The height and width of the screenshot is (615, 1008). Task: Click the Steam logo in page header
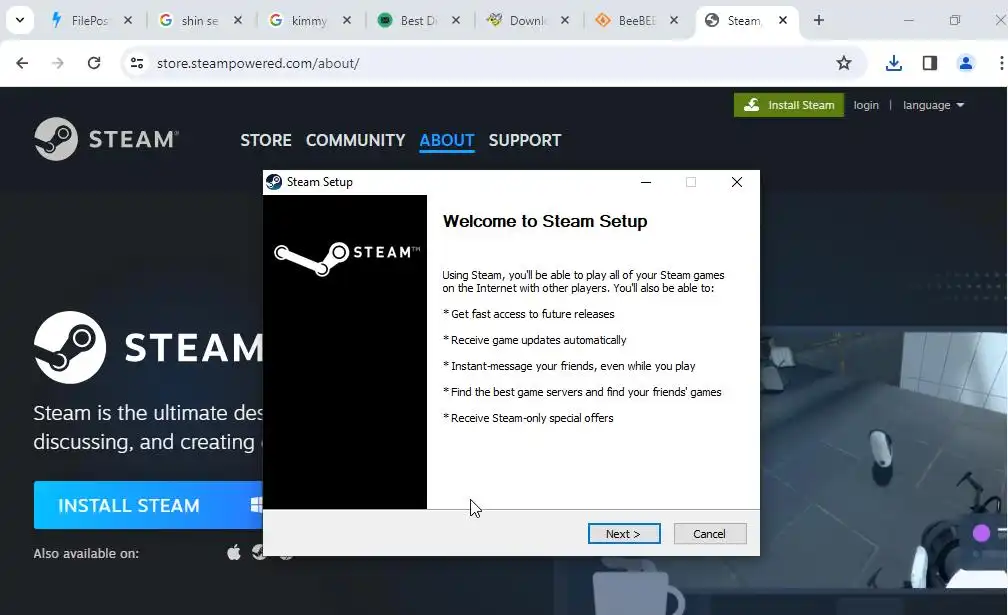pos(107,139)
